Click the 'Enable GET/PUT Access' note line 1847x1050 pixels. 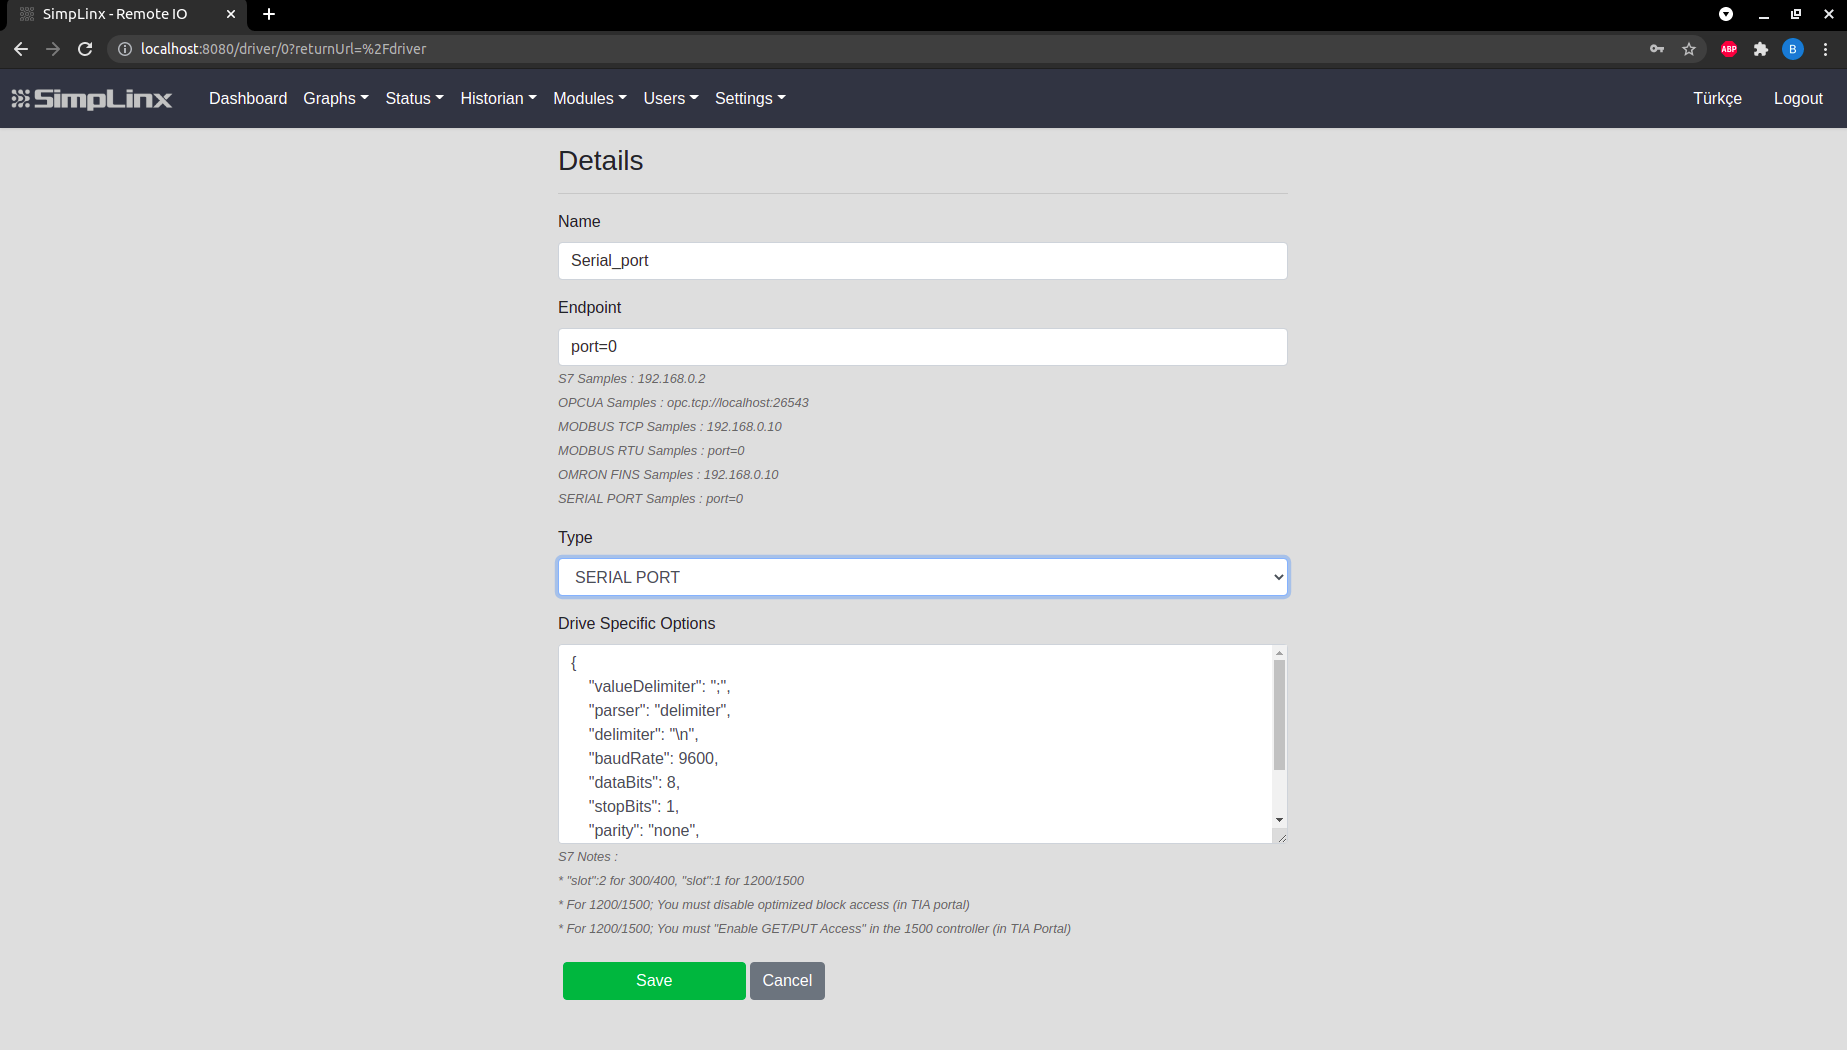[x=814, y=929]
